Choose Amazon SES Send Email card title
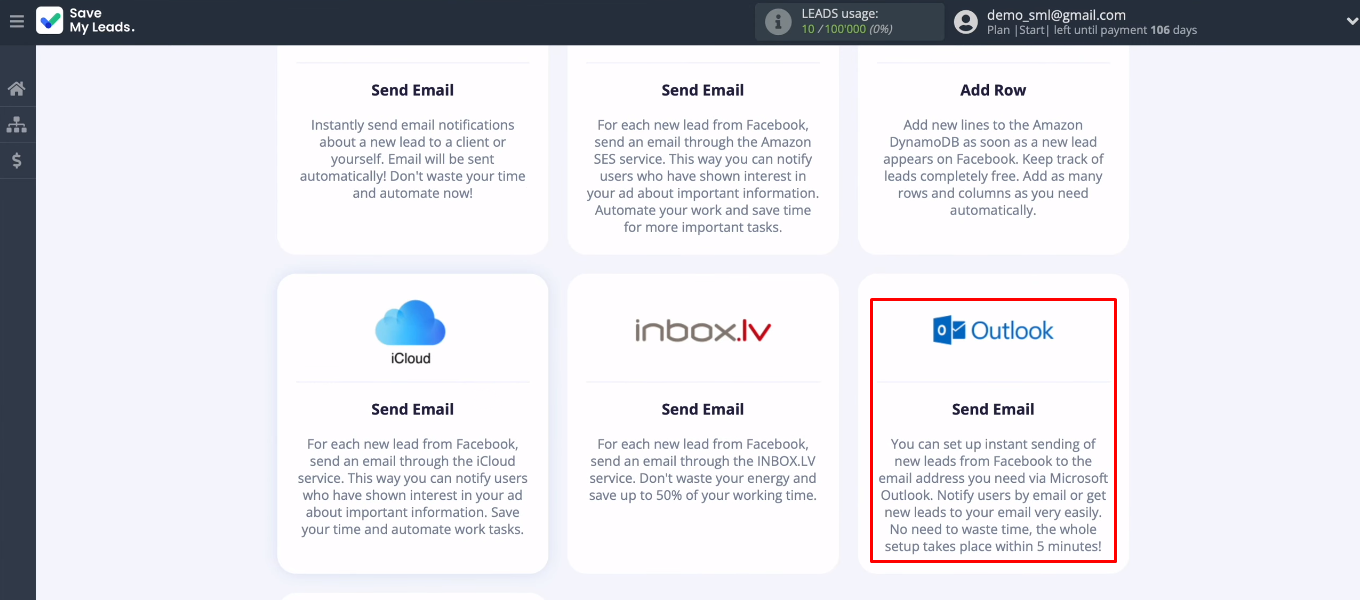1360x600 pixels. [x=703, y=90]
